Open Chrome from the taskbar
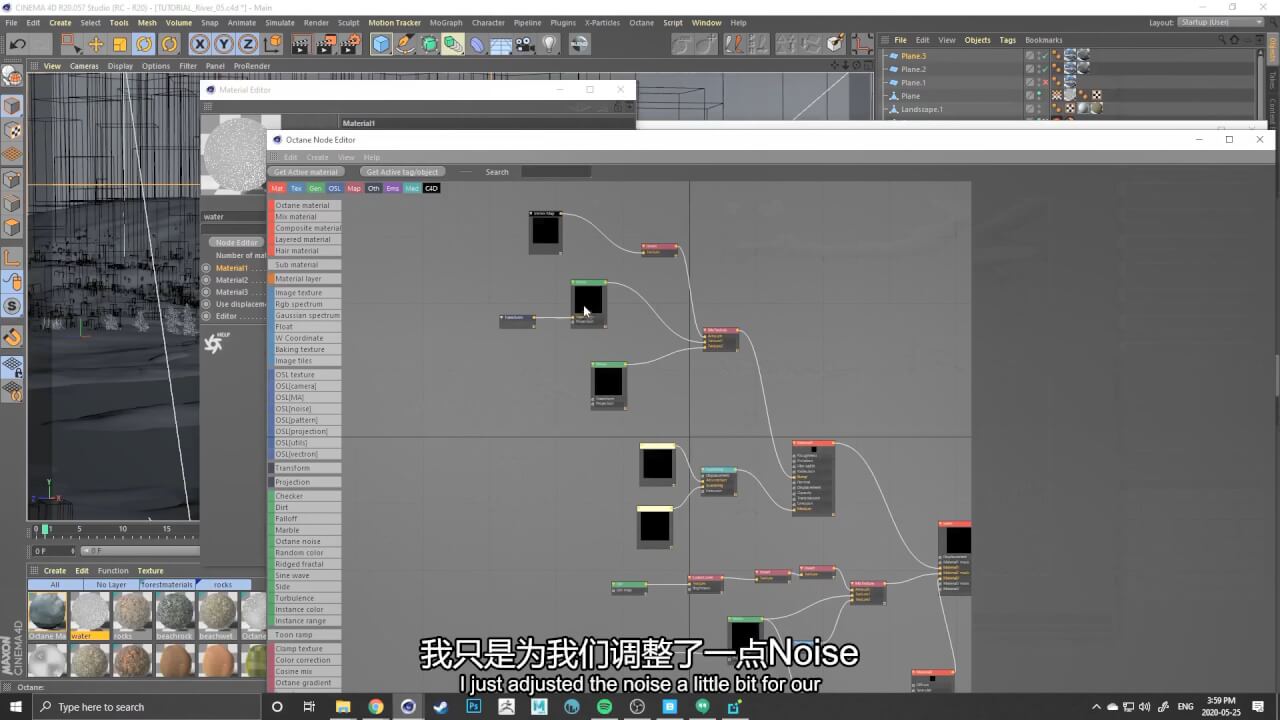 [375, 707]
